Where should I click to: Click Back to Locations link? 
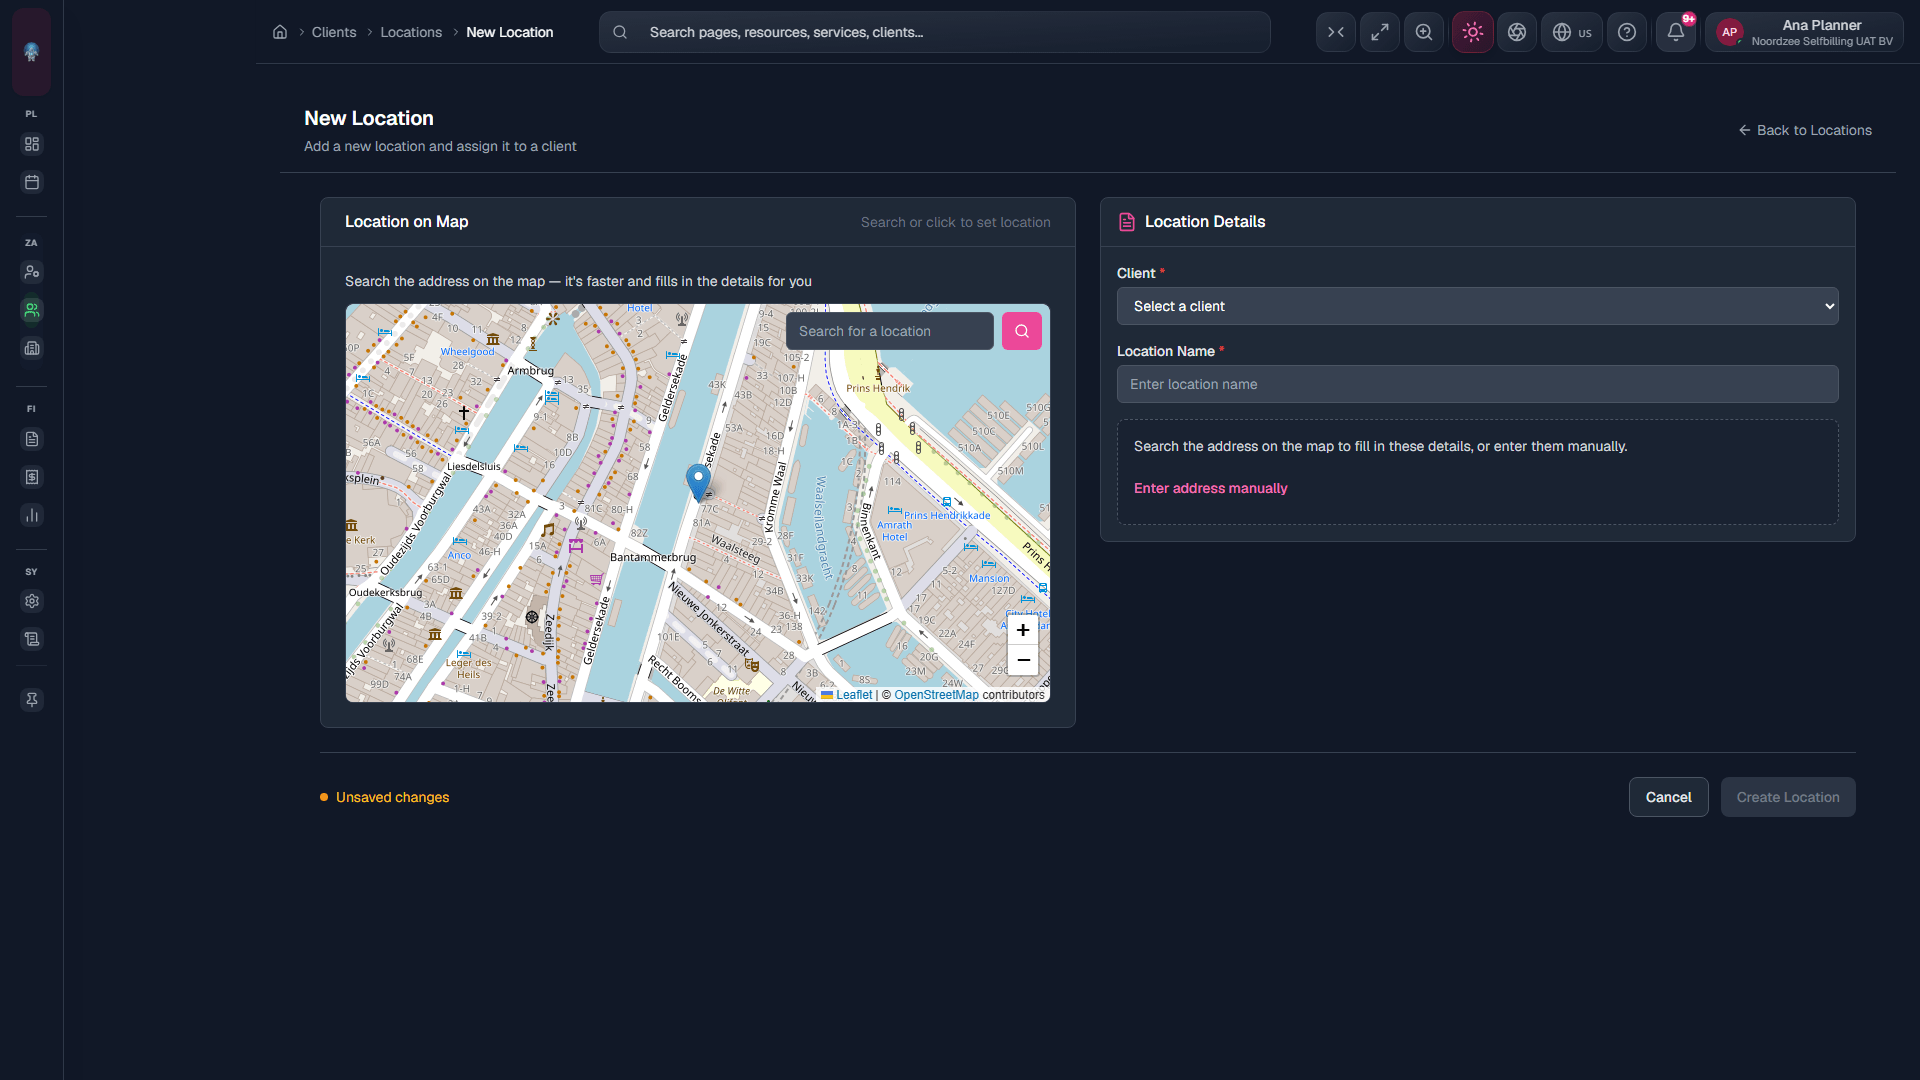(1805, 130)
